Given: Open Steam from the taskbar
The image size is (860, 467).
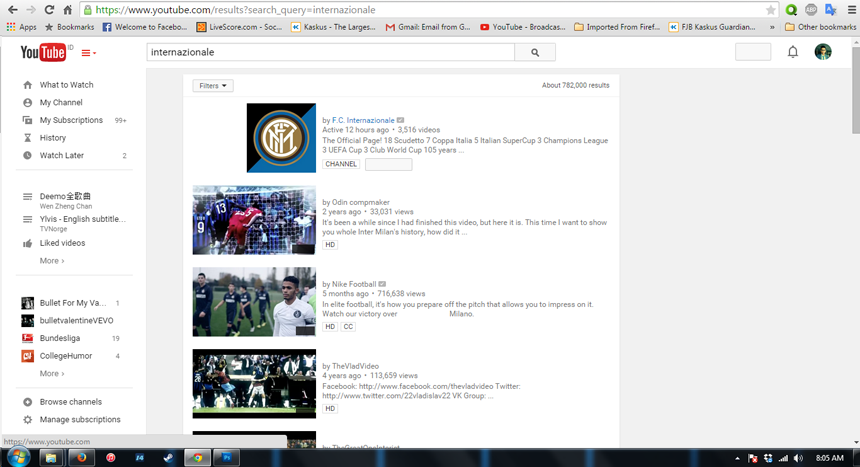Looking at the screenshot, I should coord(168,457).
